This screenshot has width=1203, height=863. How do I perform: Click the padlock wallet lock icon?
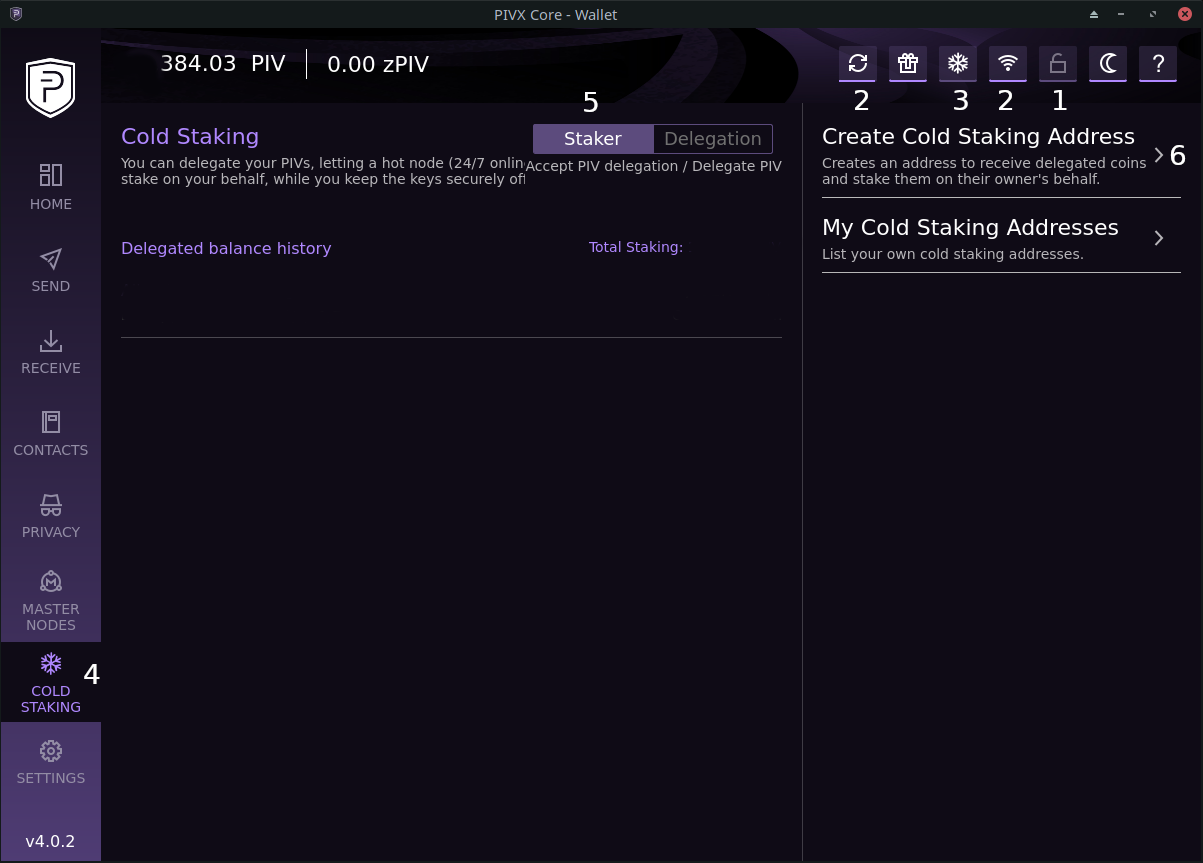pyautogui.click(x=1057, y=64)
